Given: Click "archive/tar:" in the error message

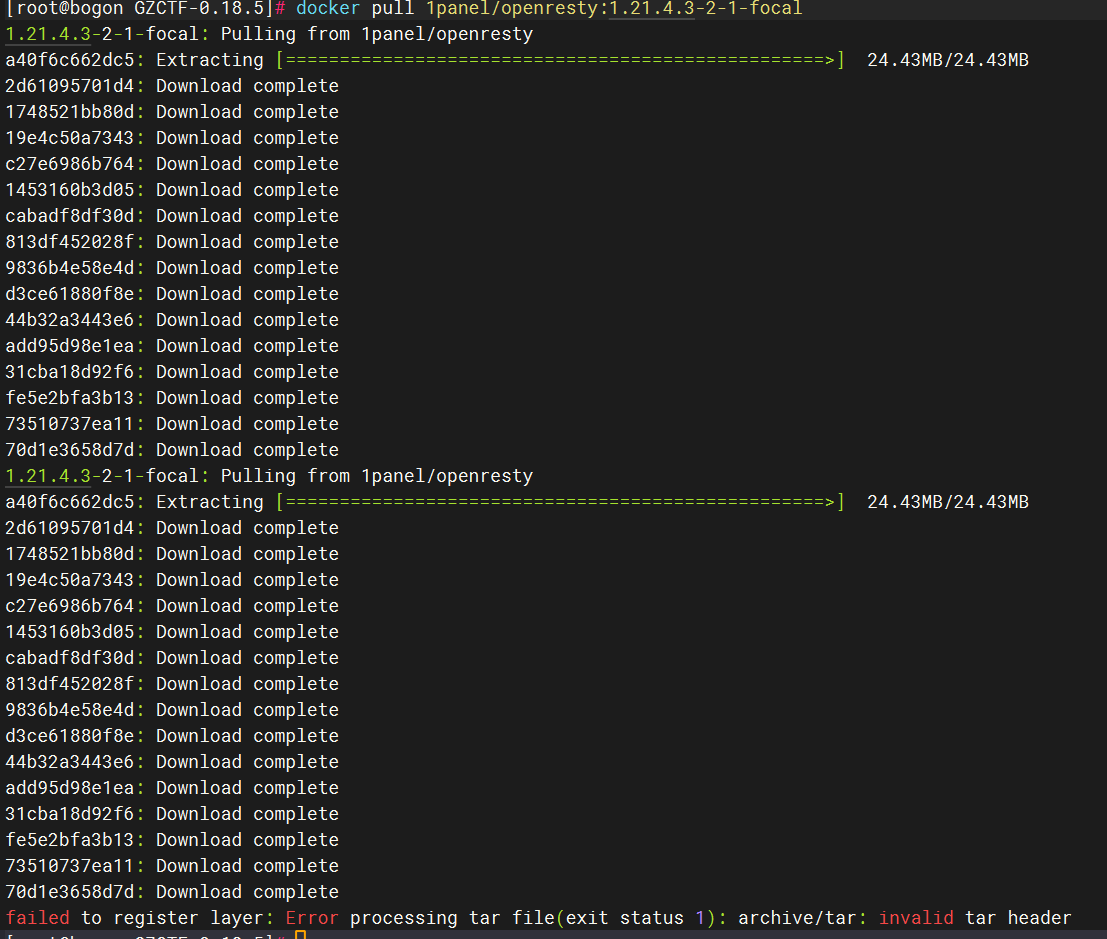Looking at the screenshot, I should tap(803, 918).
